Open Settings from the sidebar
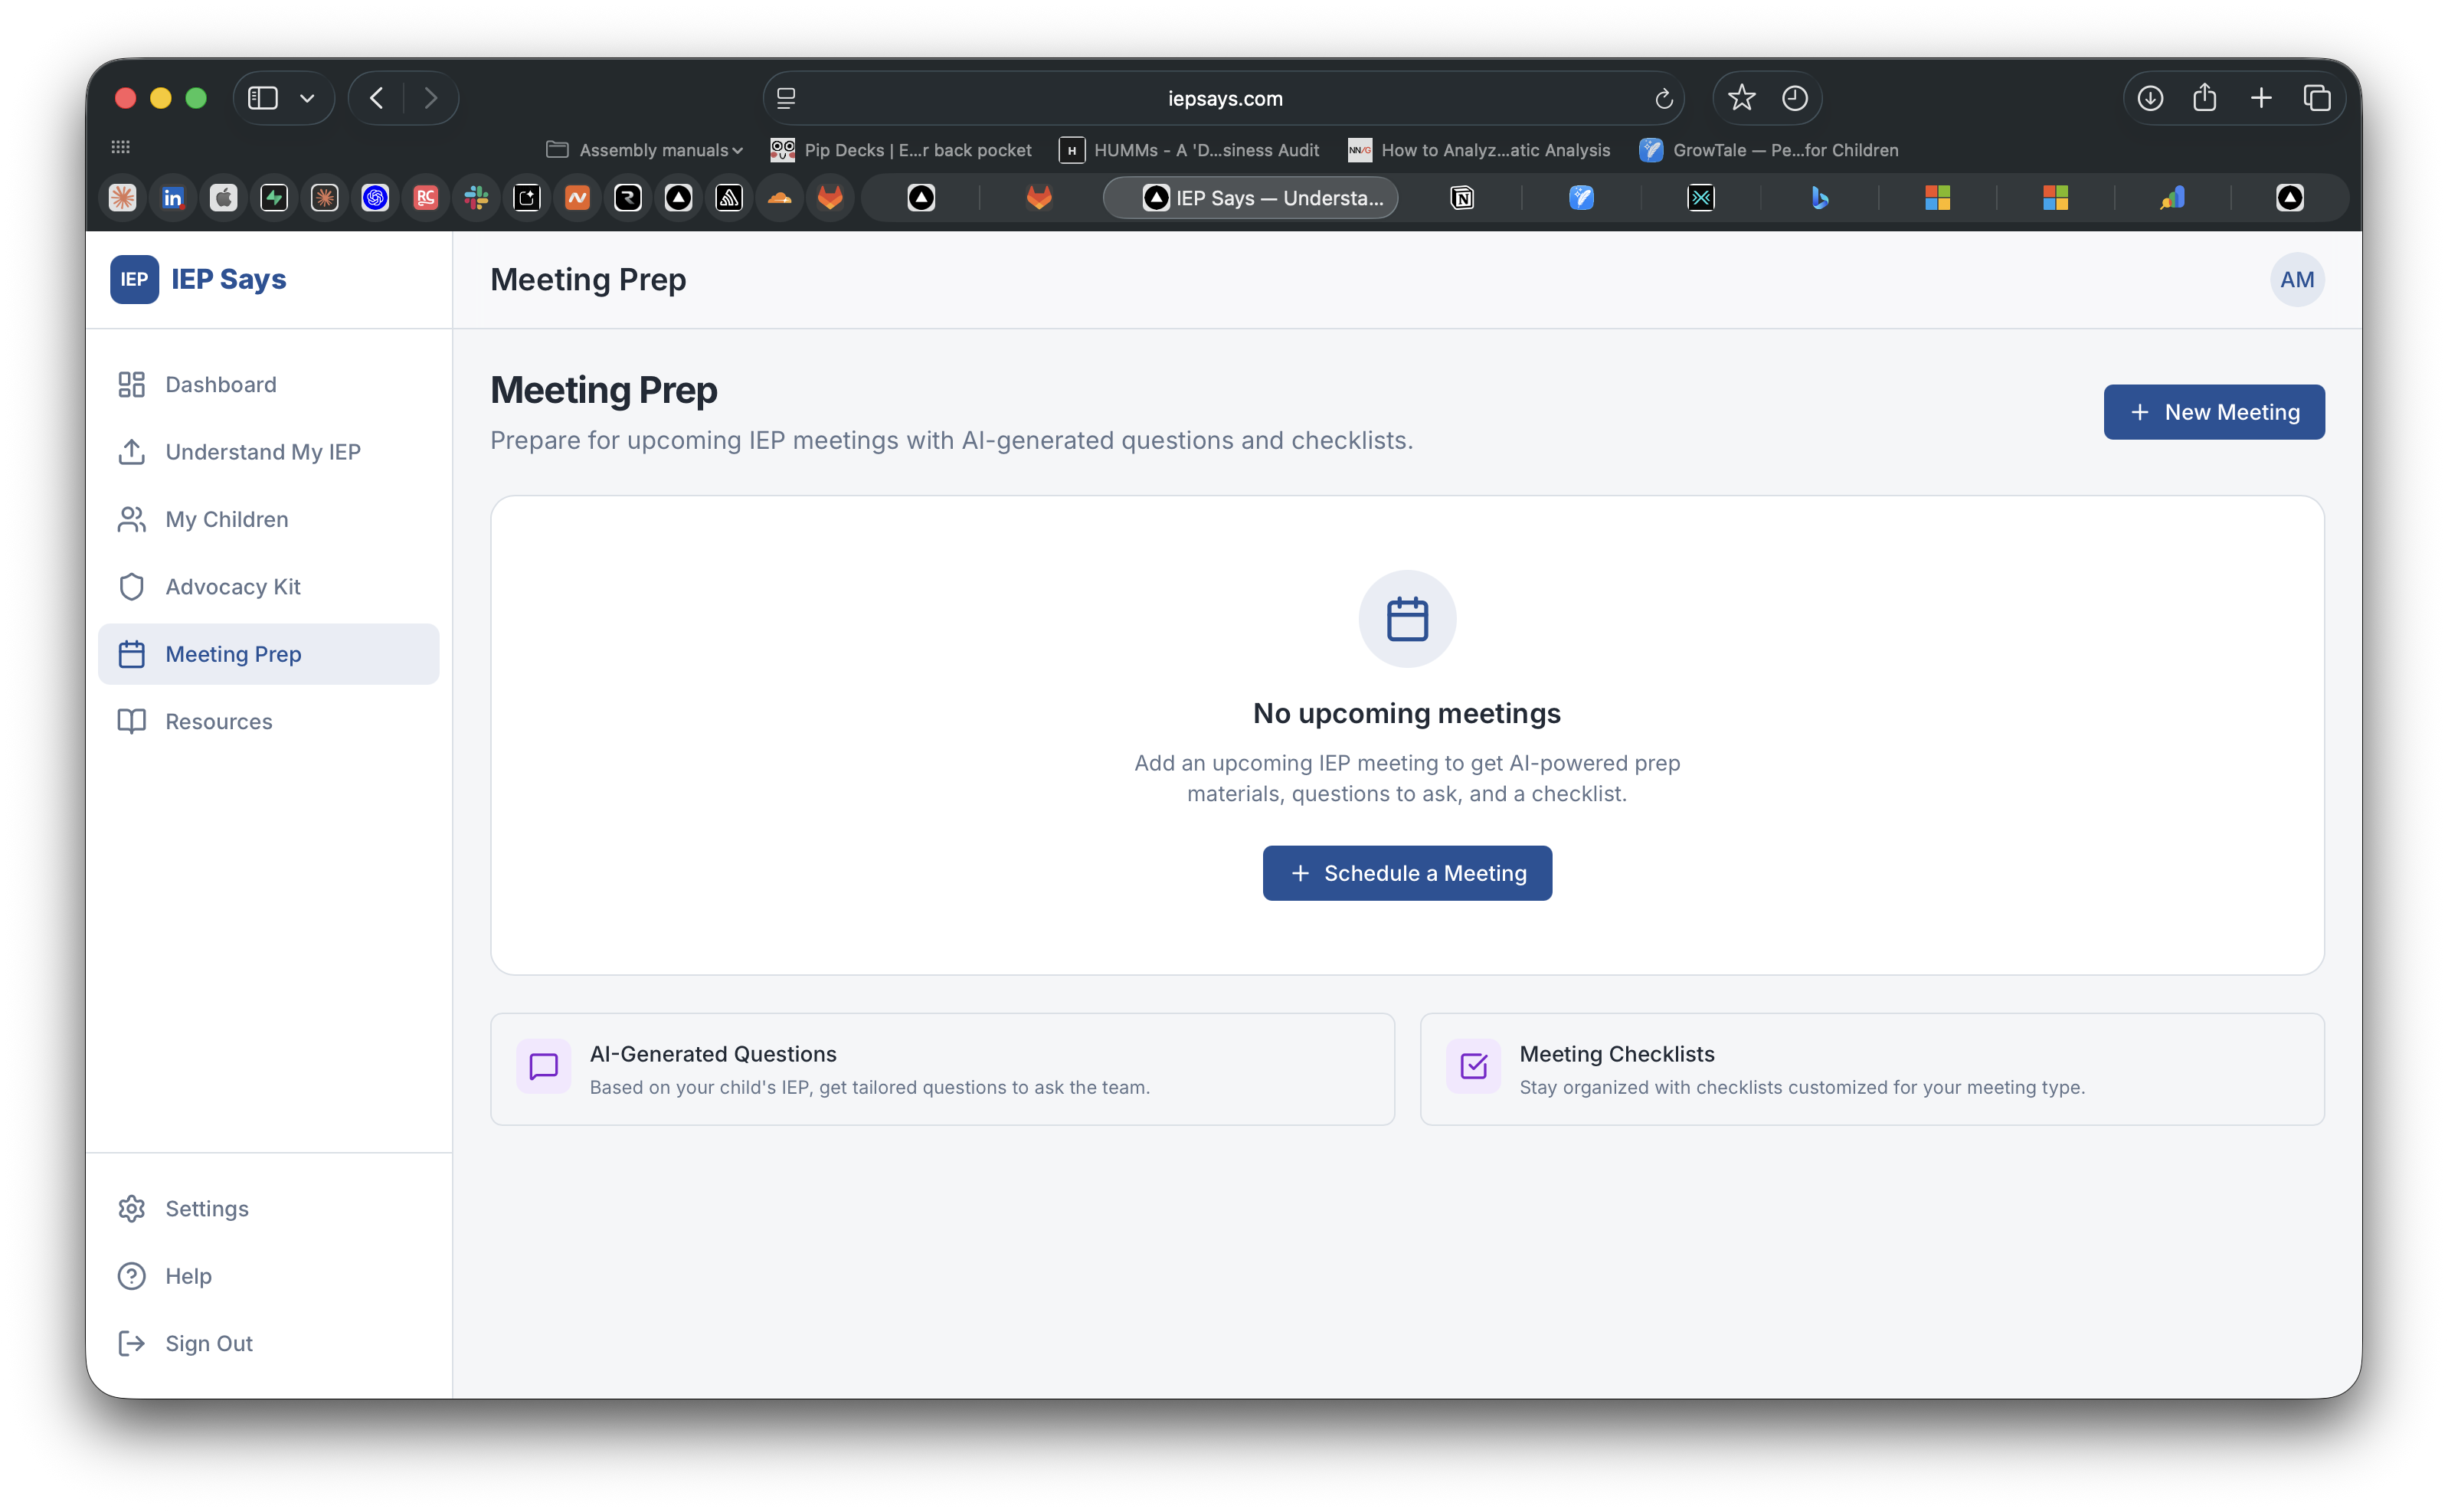2448x1512 pixels. [206, 1208]
